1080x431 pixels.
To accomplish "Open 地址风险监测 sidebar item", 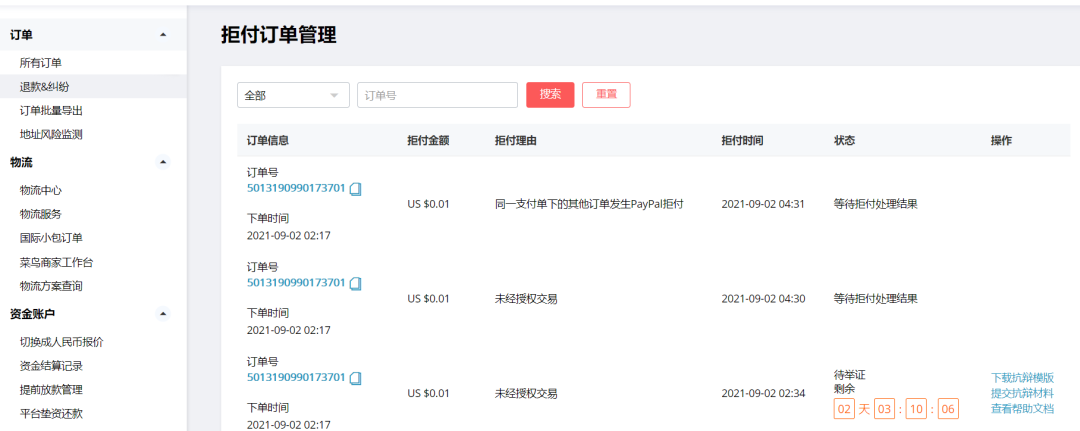I will (52, 134).
